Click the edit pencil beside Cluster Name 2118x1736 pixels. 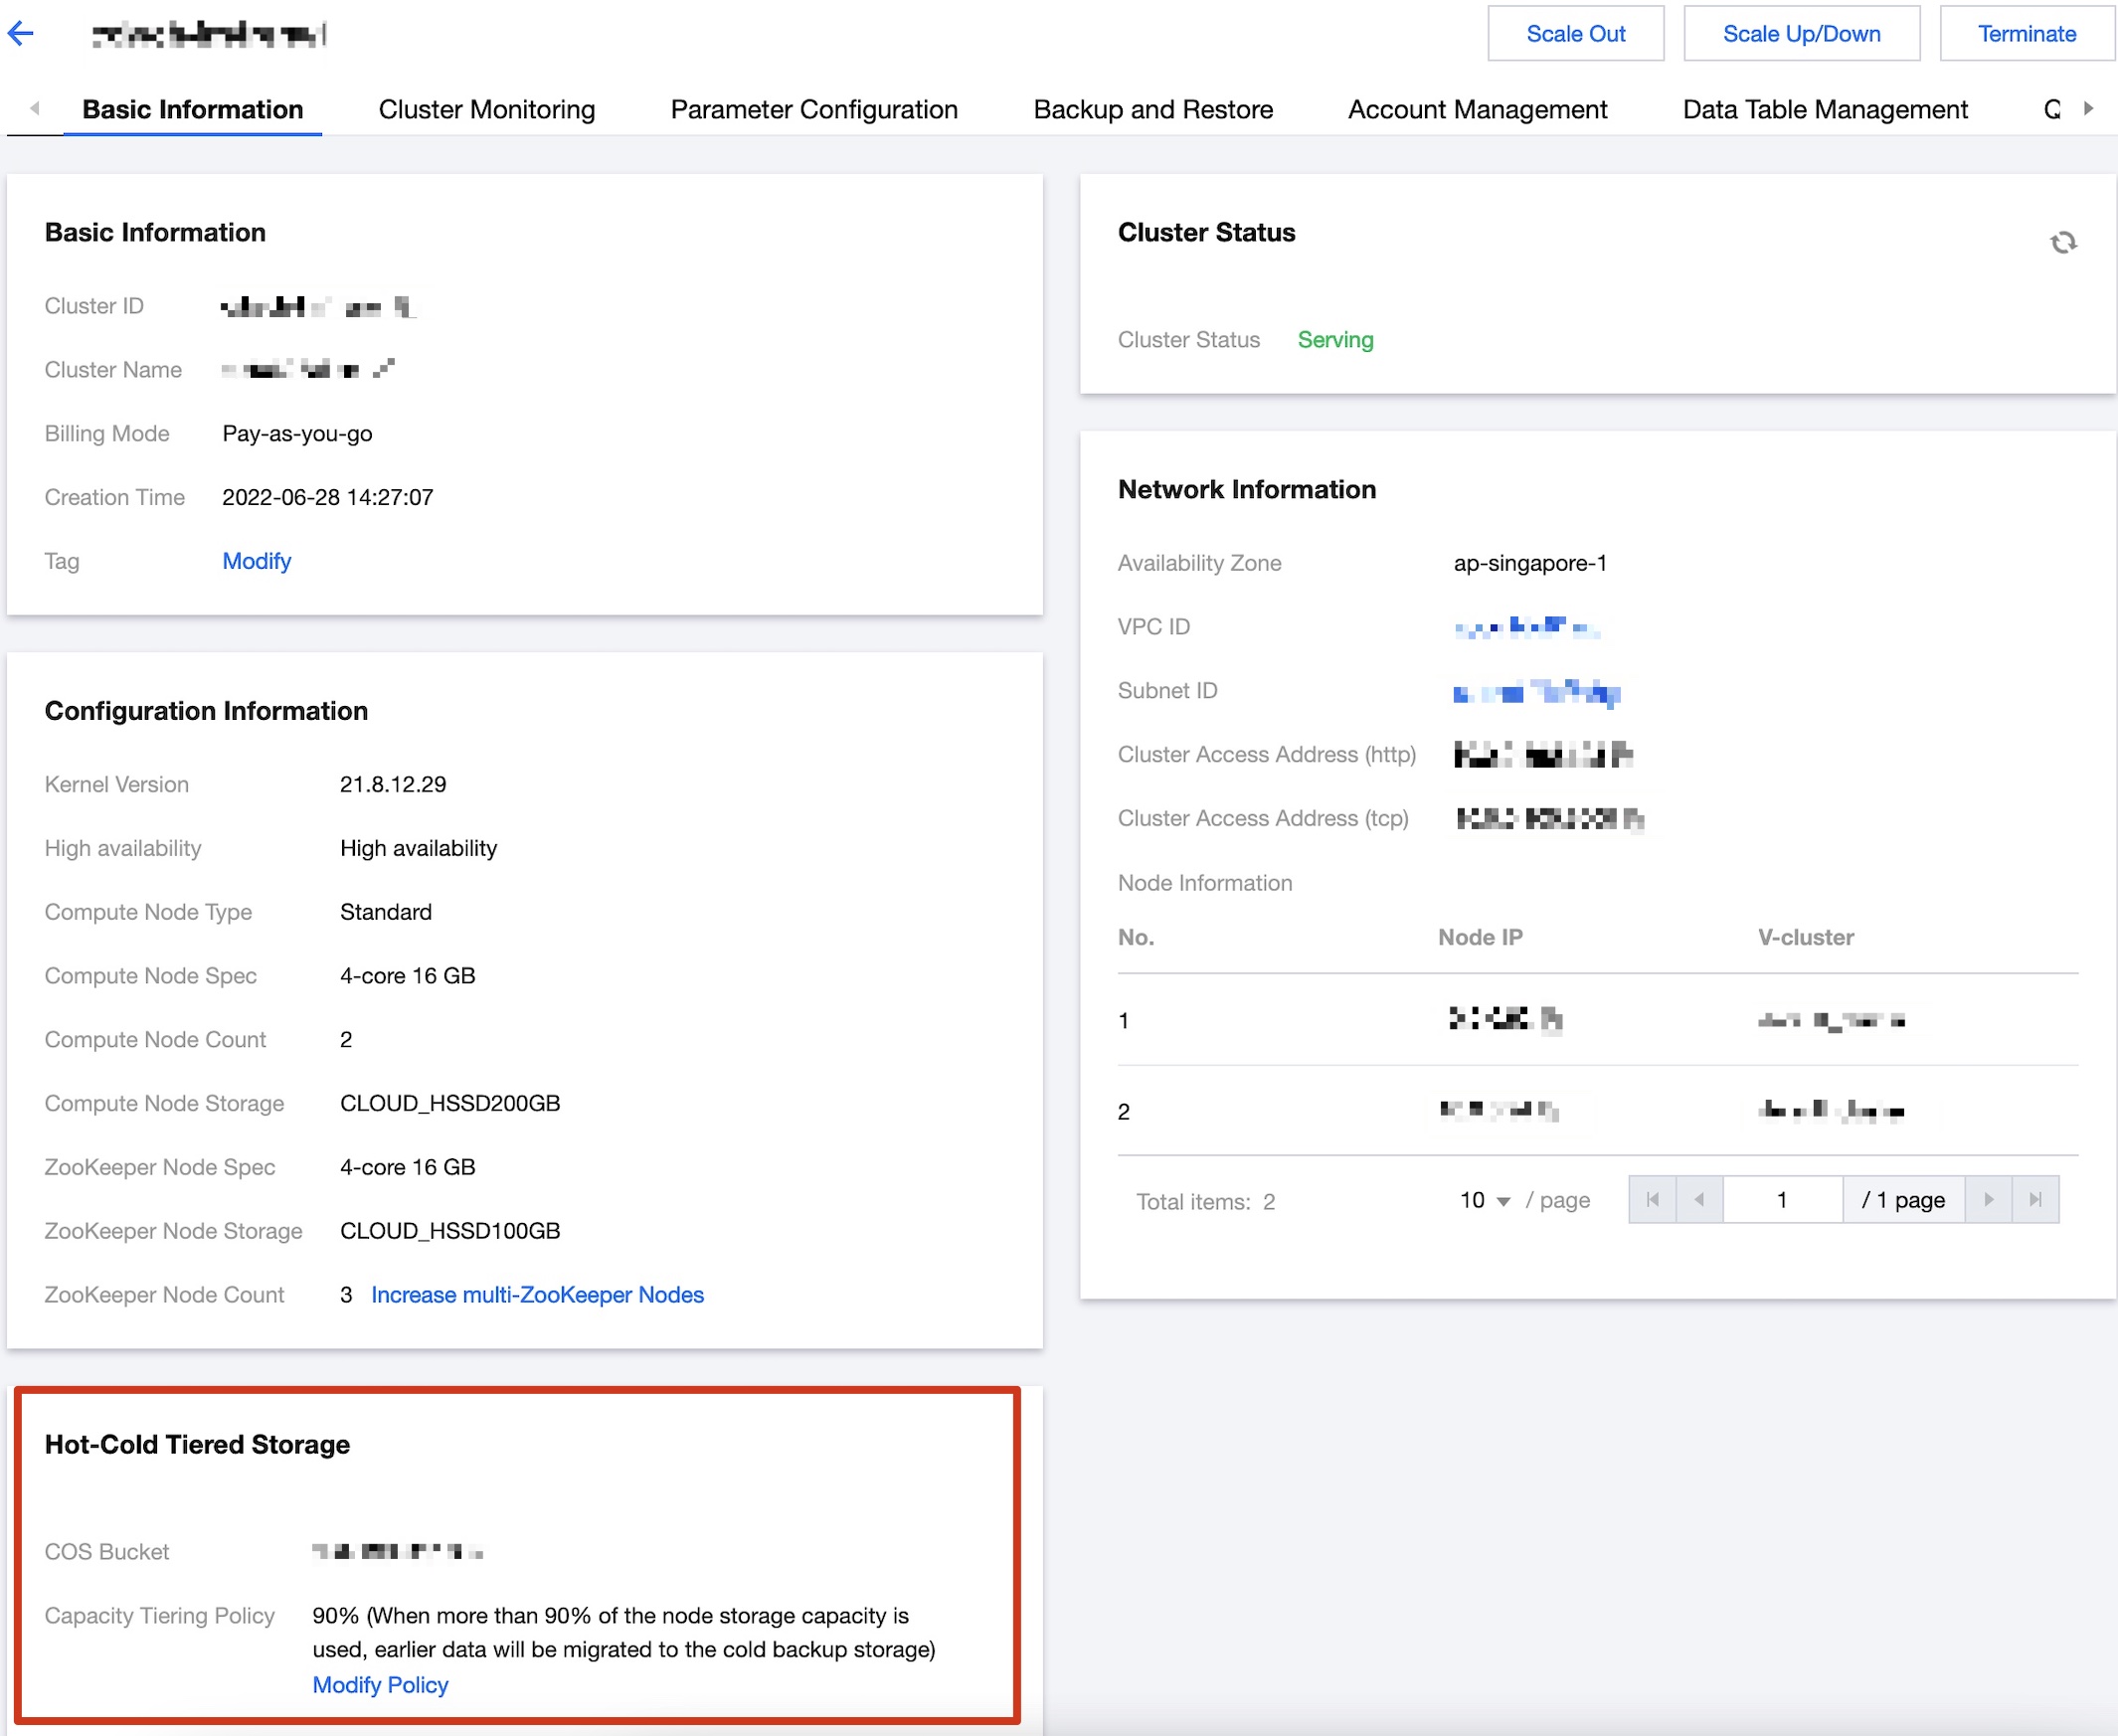click(x=384, y=368)
